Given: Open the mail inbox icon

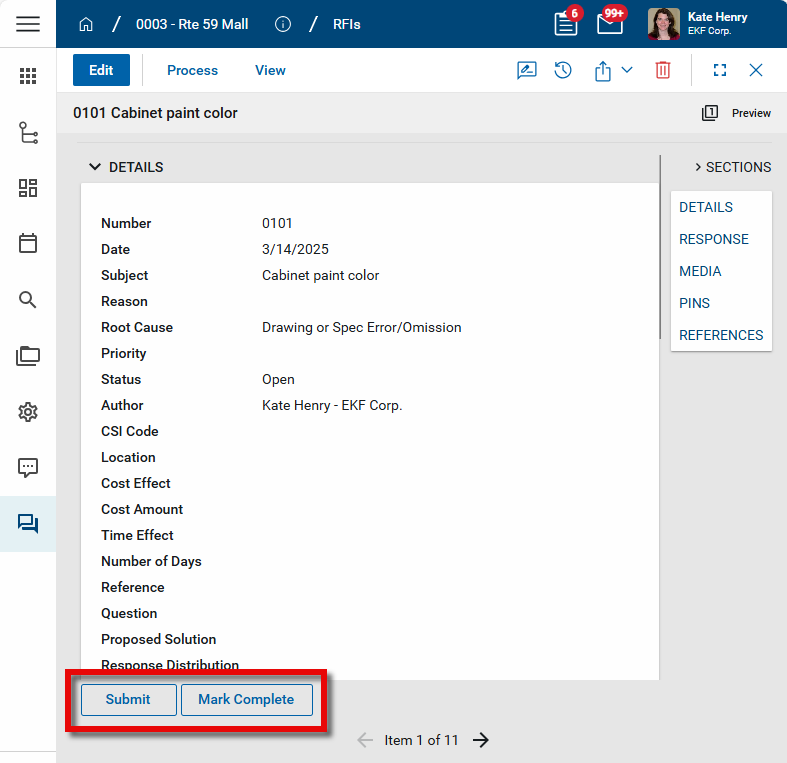Looking at the screenshot, I should (x=610, y=24).
